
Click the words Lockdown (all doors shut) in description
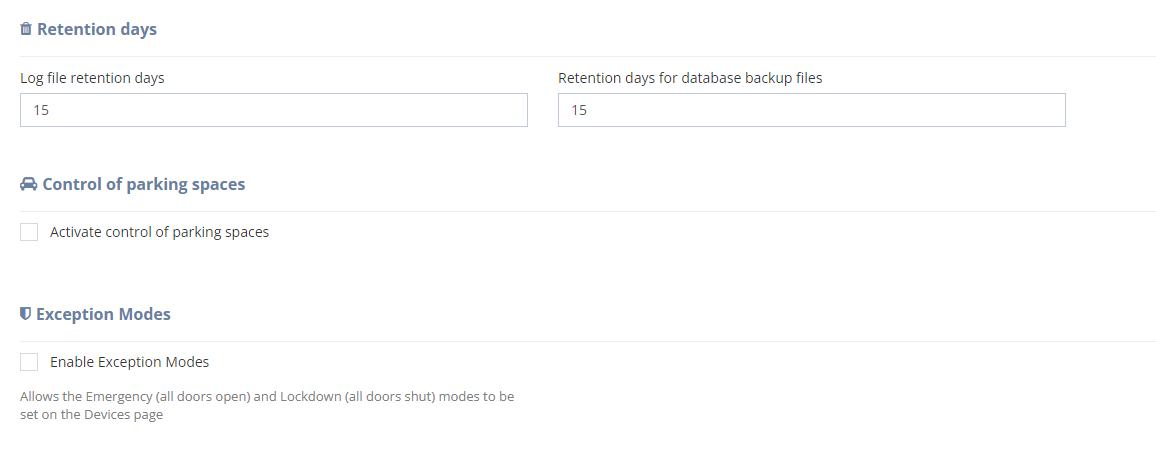358,397
